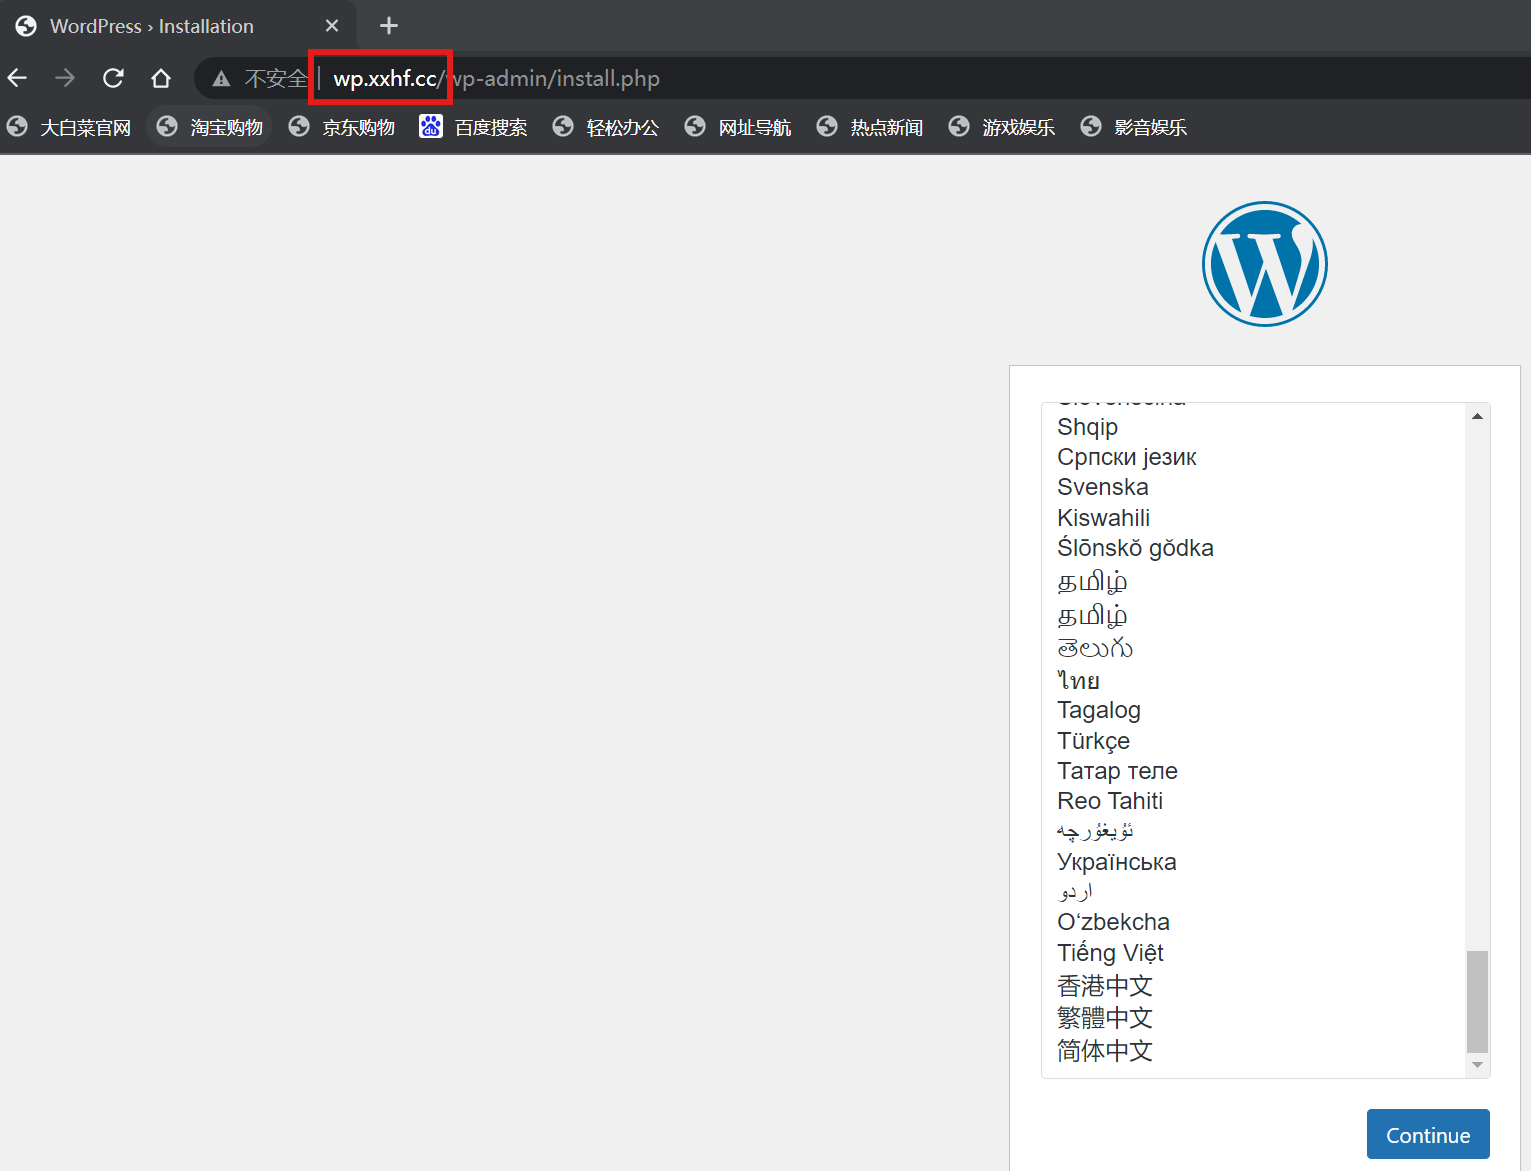The image size is (1531, 1171).
Task: Select Татар теле language
Action: pyautogui.click(x=1253, y=771)
